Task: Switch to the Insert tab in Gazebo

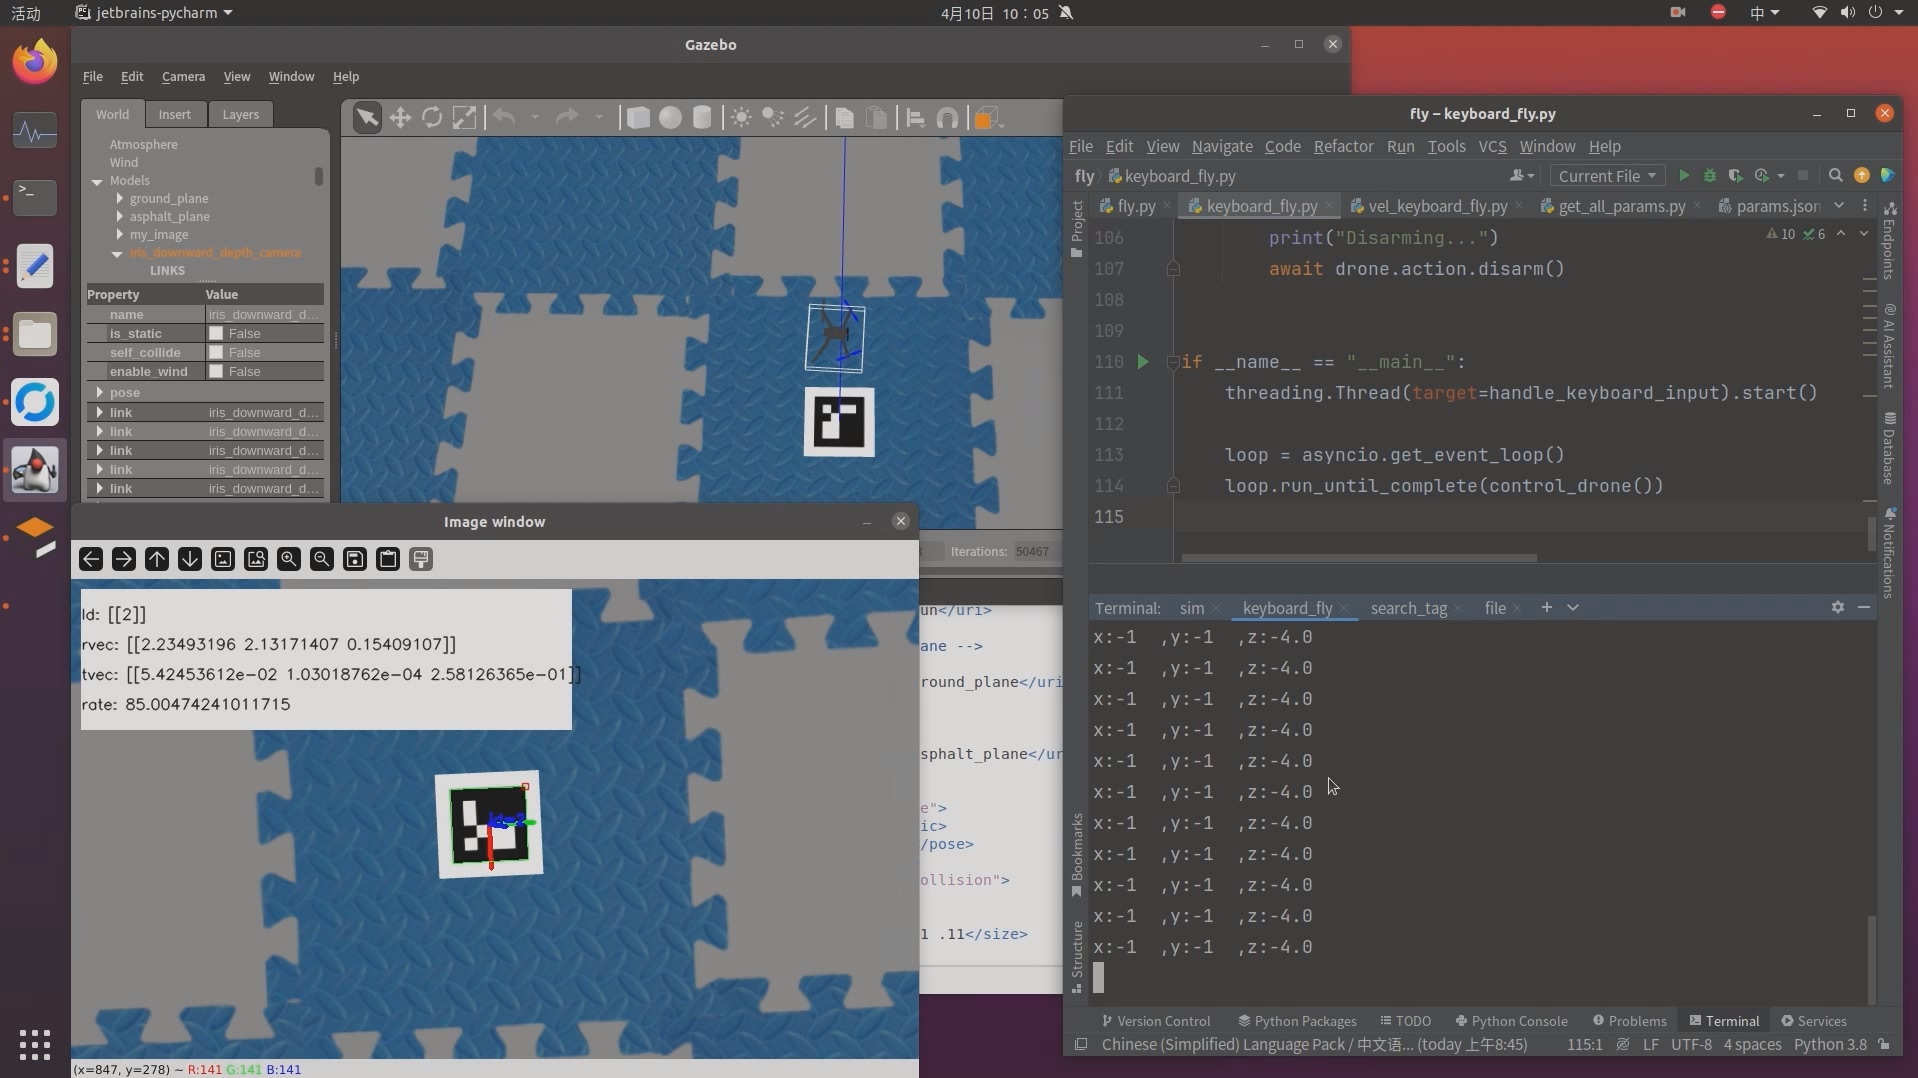Action: tap(174, 114)
